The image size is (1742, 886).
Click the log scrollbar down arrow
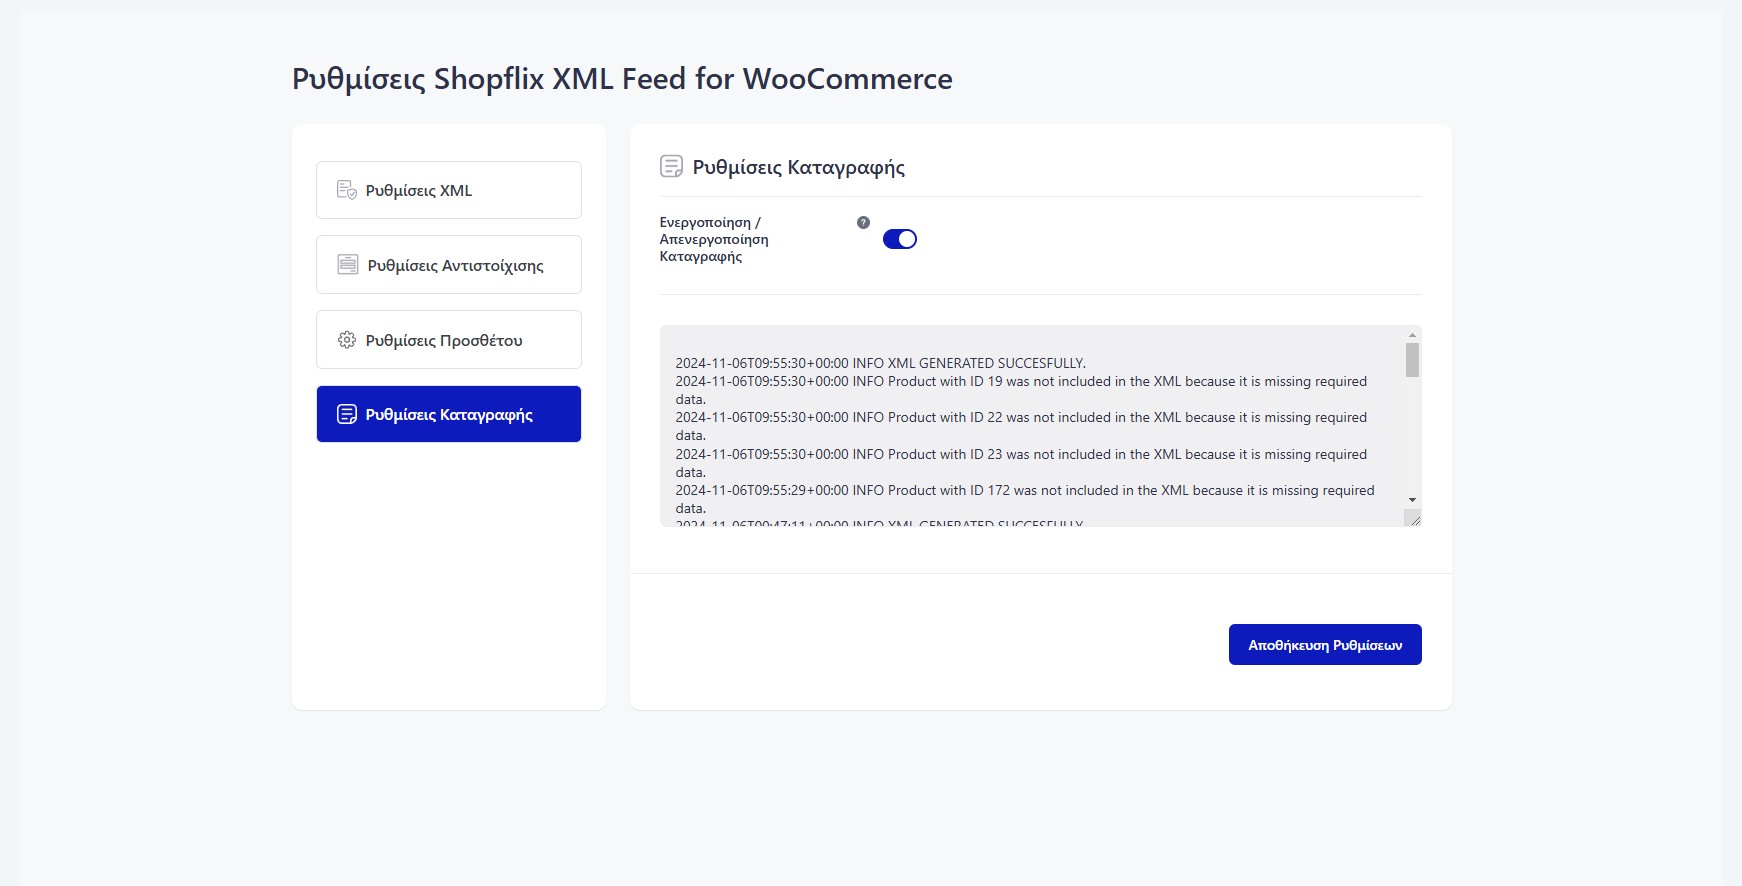point(1412,499)
